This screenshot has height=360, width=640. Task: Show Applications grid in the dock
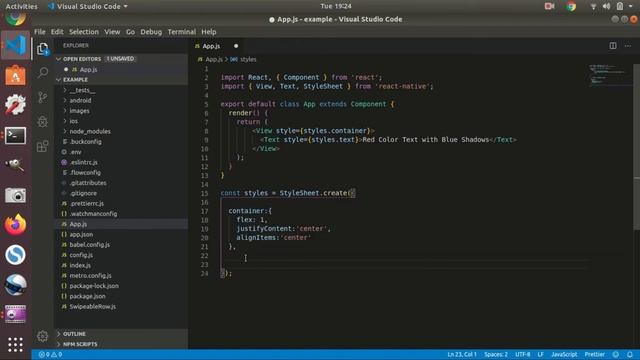(15, 345)
